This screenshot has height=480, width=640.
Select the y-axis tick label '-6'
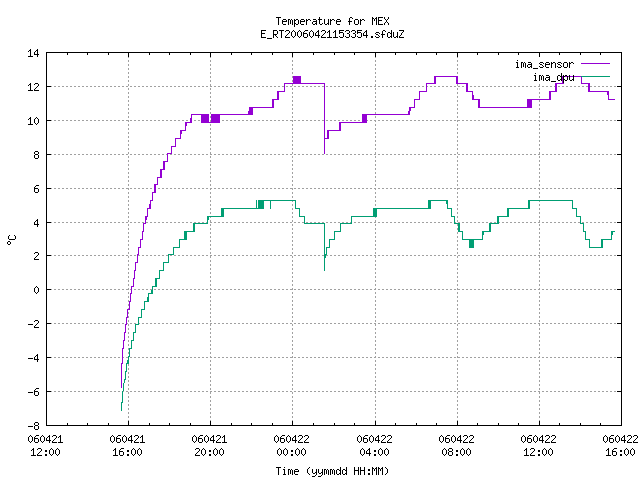tap(33, 392)
